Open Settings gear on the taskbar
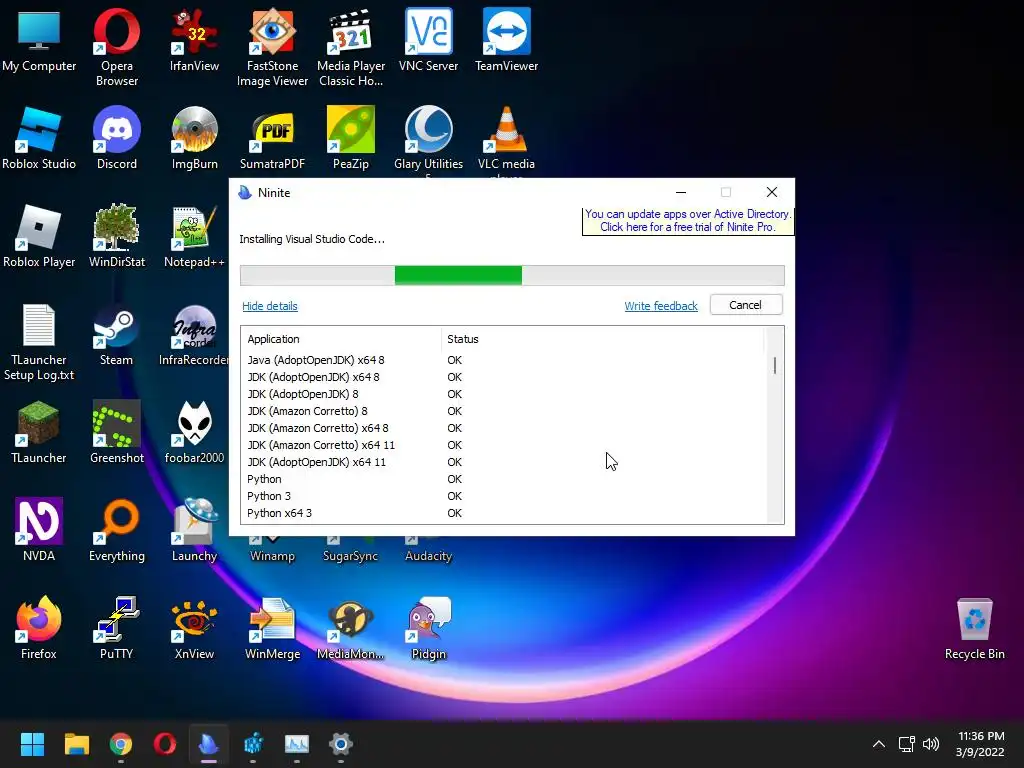This screenshot has width=1024, height=768. coord(341,744)
